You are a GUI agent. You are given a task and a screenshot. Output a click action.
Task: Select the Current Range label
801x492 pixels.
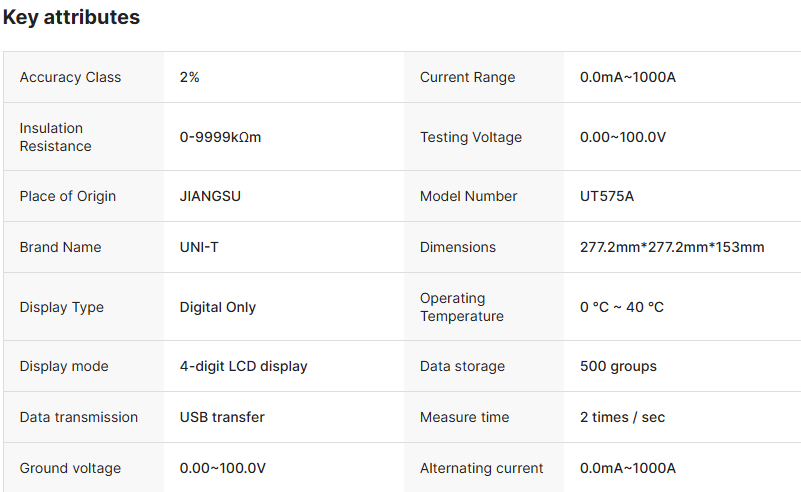coord(467,77)
